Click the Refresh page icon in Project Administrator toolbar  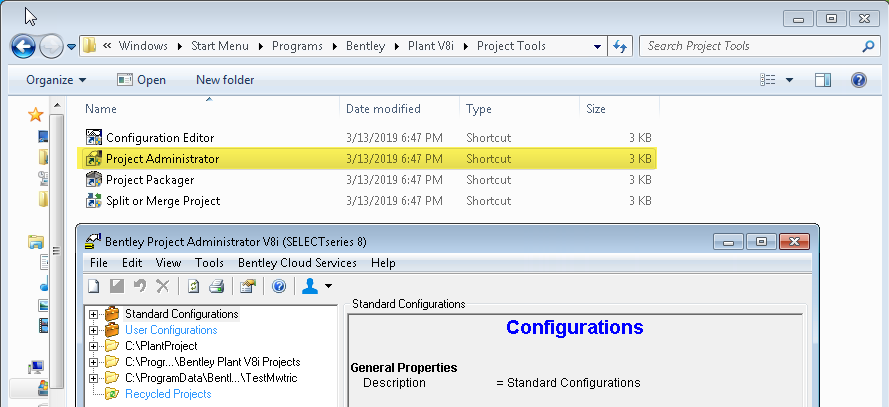click(193, 286)
